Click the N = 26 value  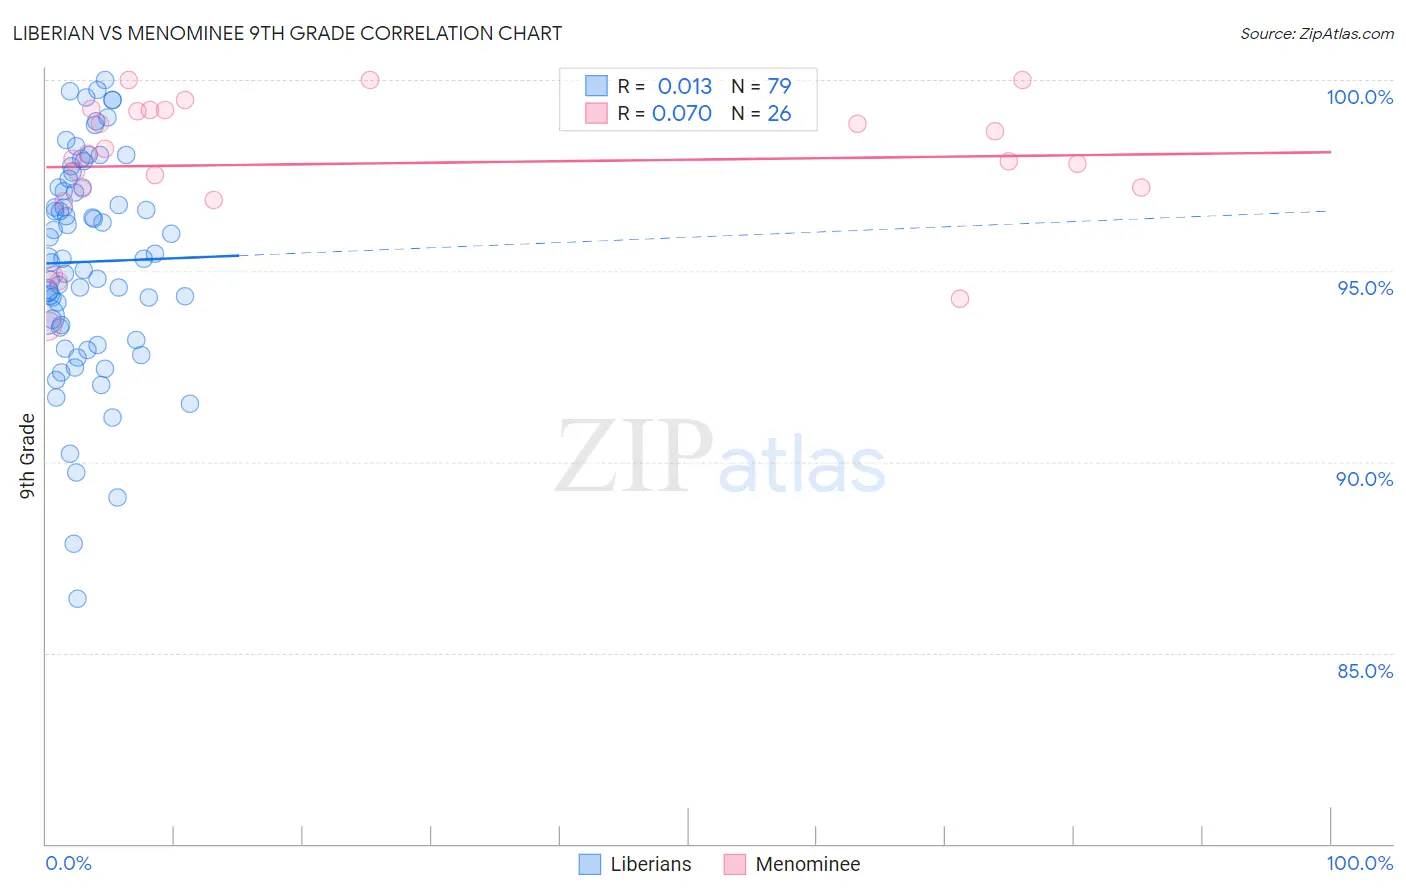(761, 113)
